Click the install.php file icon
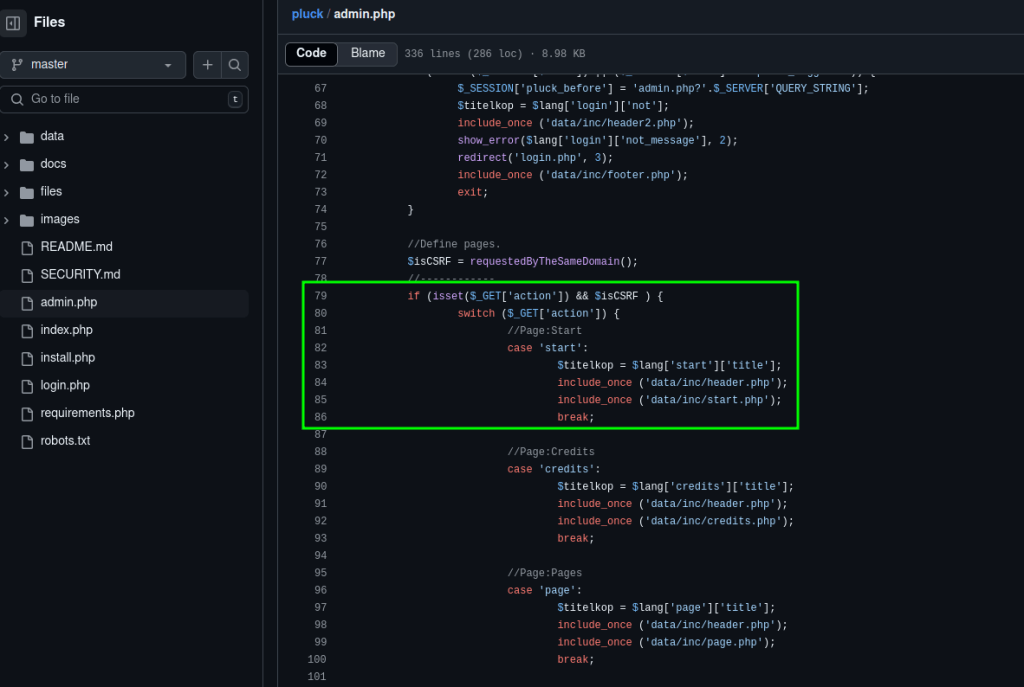Viewport: 1024px width, 687px height. [27, 358]
